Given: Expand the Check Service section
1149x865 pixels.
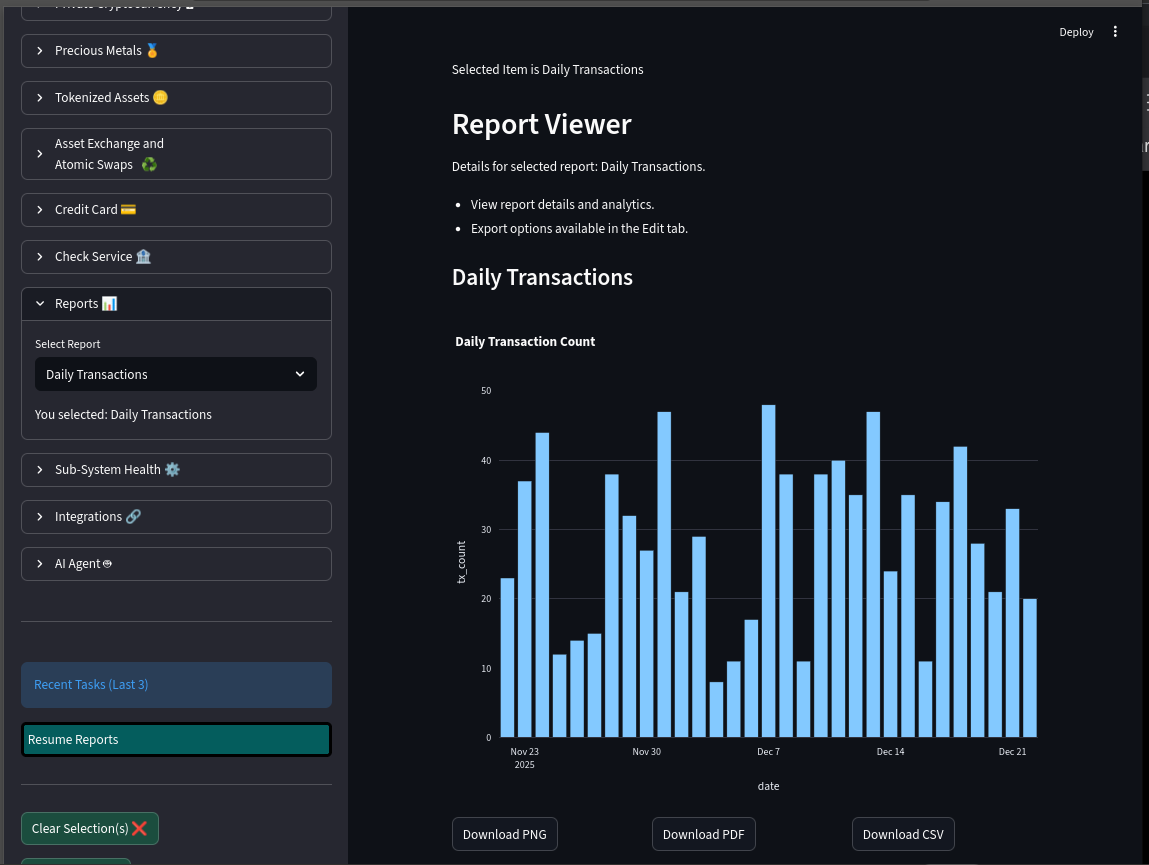Looking at the screenshot, I should [x=176, y=257].
